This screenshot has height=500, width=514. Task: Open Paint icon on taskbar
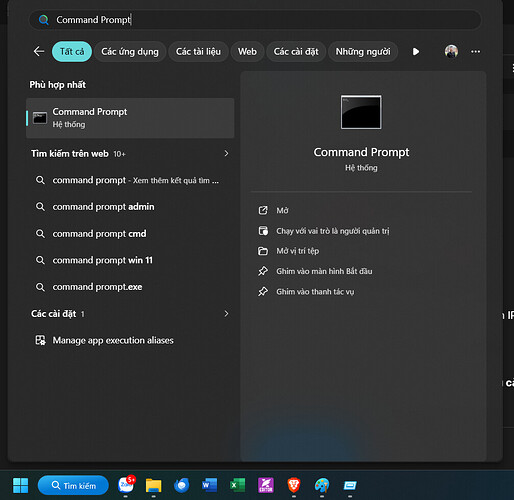tap(322, 485)
